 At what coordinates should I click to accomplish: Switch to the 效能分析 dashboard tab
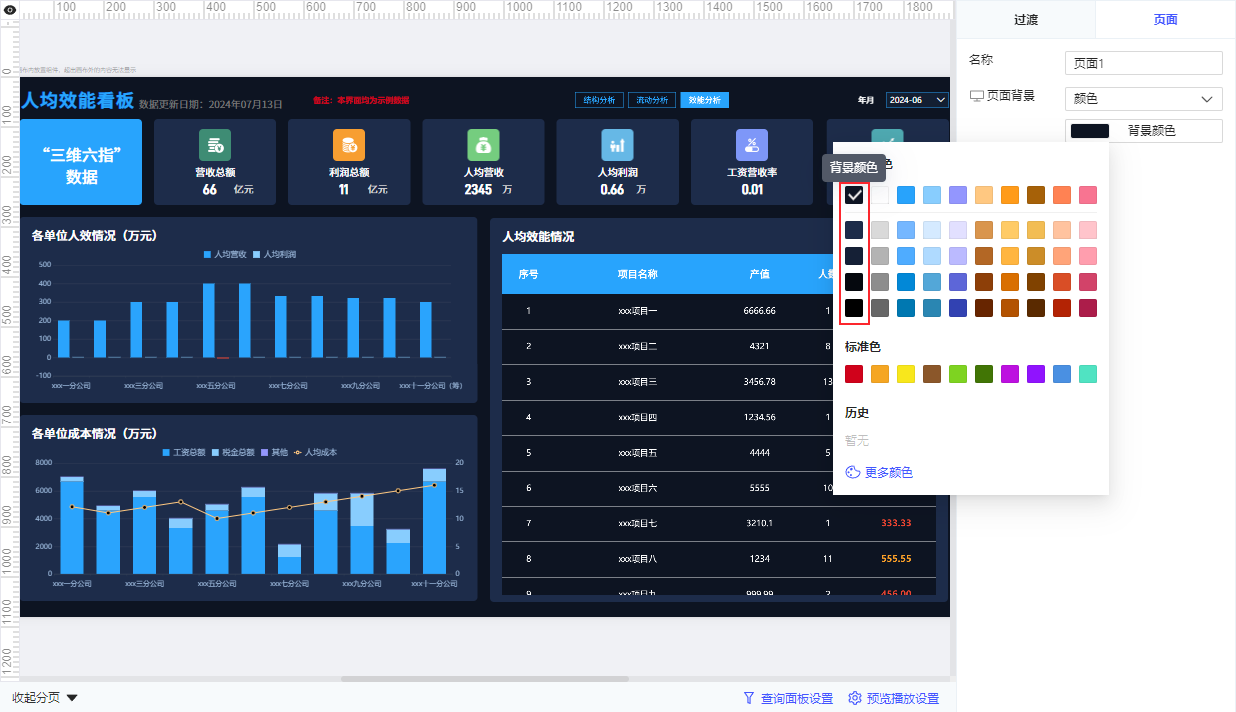(x=705, y=100)
